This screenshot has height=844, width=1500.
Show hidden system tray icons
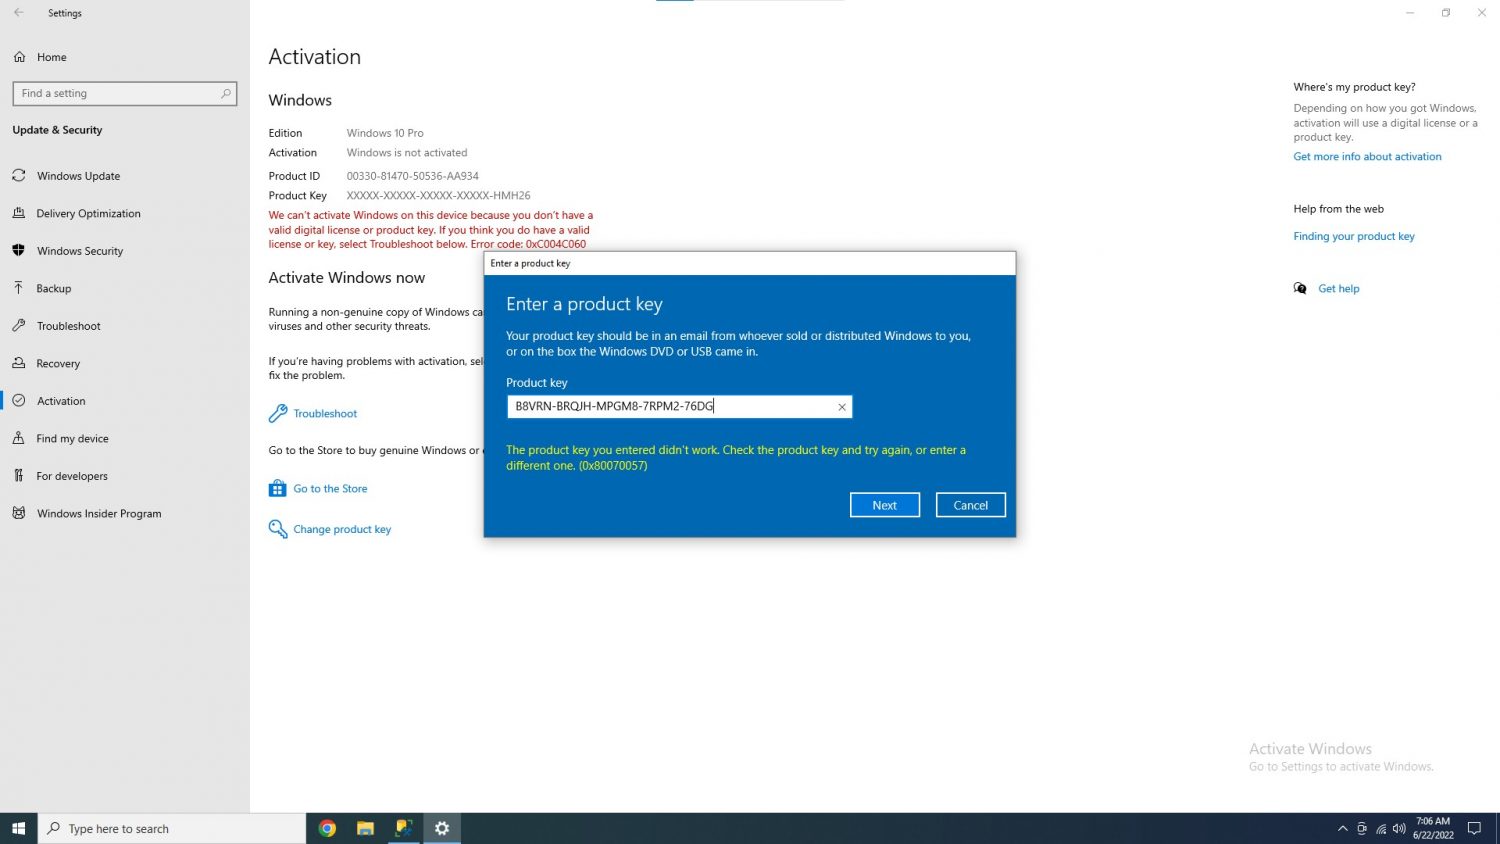click(x=1342, y=829)
